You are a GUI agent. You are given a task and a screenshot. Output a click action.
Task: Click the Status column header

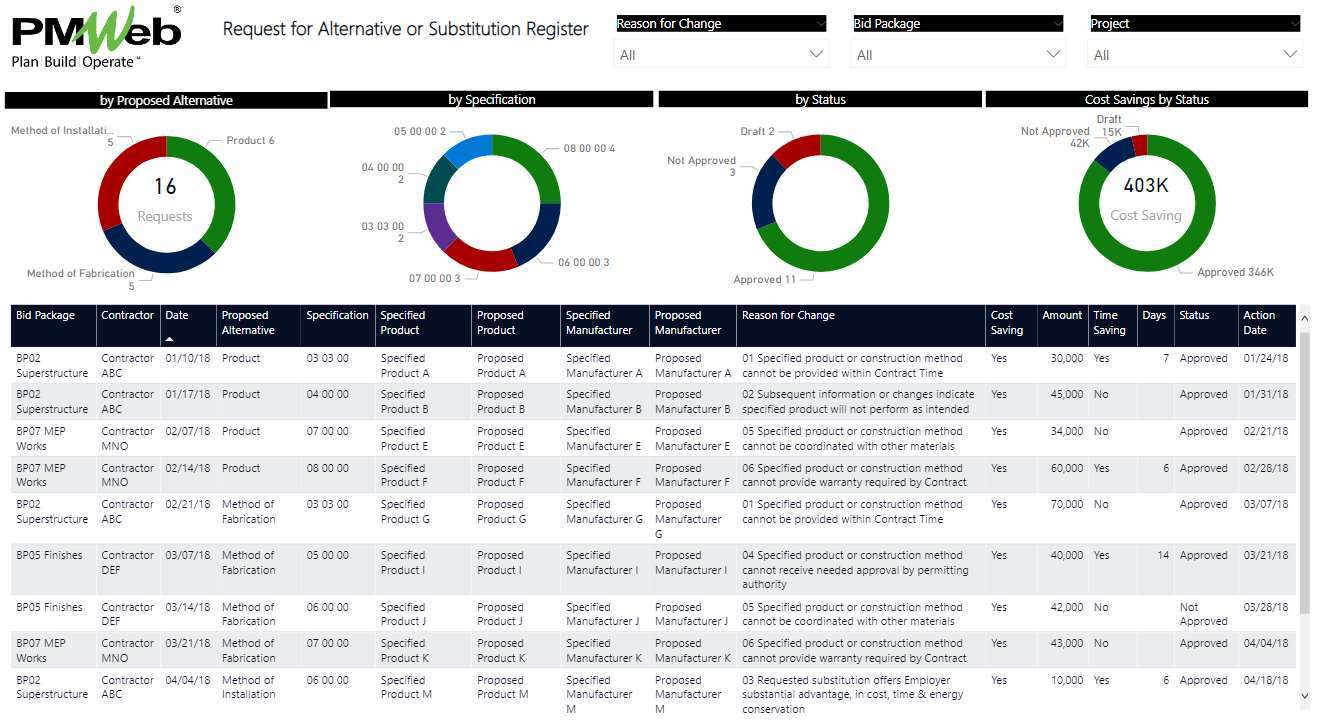pyautogui.click(x=1194, y=316)
